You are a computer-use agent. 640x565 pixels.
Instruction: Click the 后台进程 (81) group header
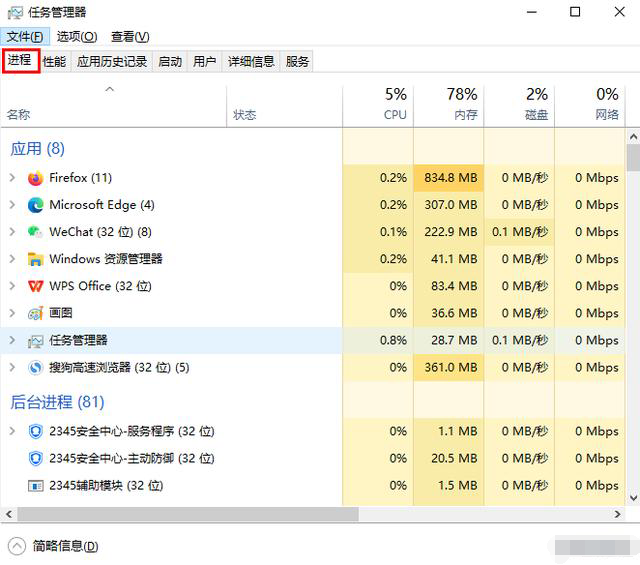[x=58, y=402]
